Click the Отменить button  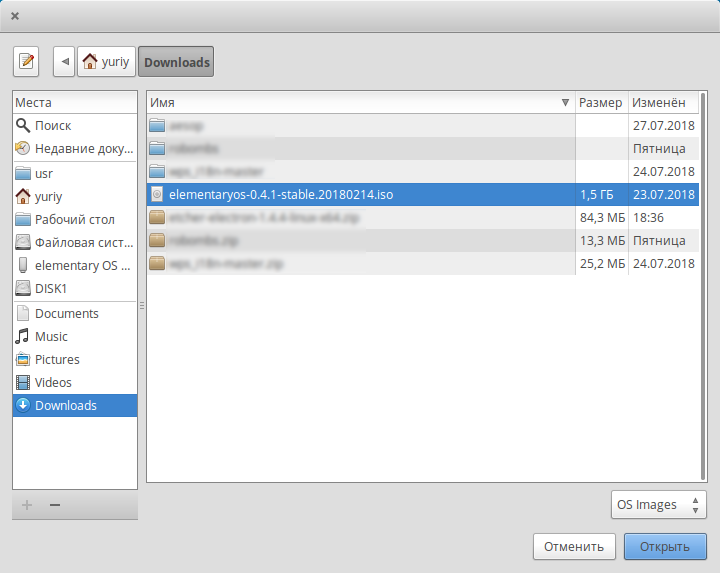click(574, 546)
